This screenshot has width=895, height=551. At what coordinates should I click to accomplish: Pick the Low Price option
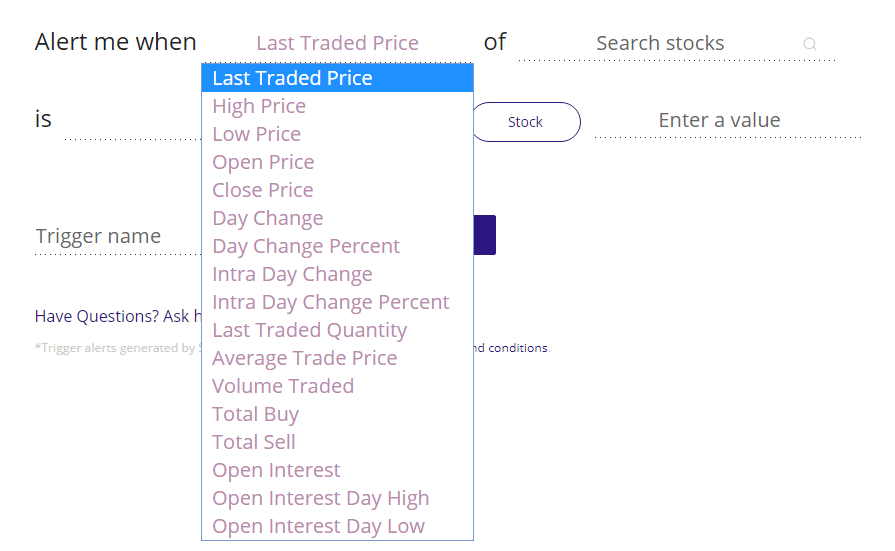[337, 134]
